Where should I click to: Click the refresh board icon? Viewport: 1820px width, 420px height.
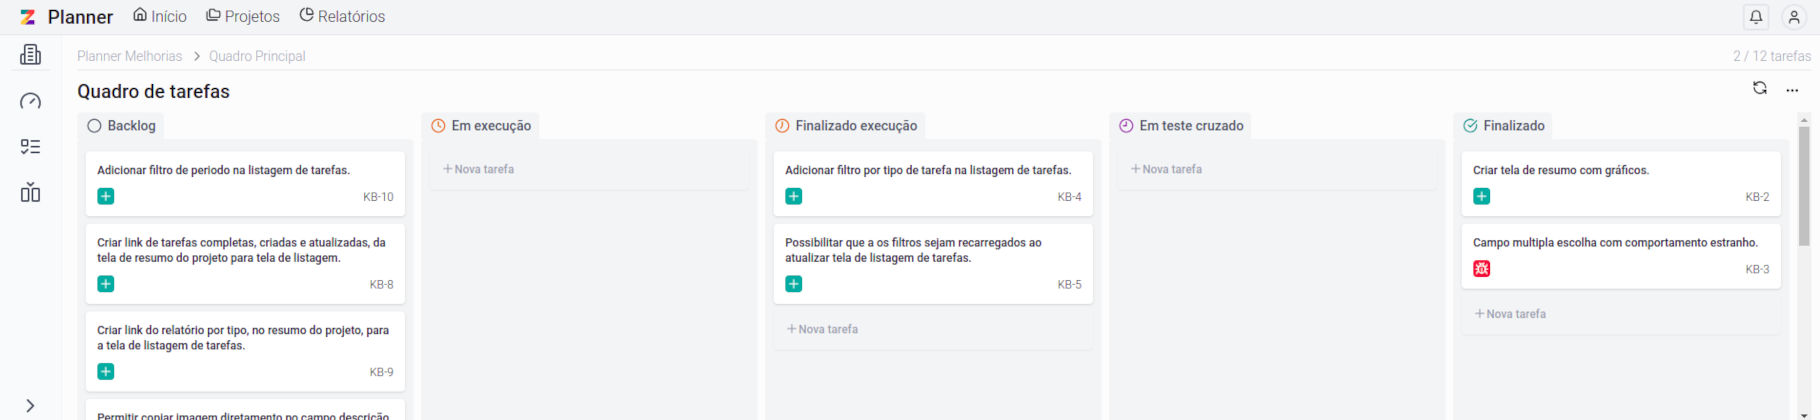(1760, 89)
